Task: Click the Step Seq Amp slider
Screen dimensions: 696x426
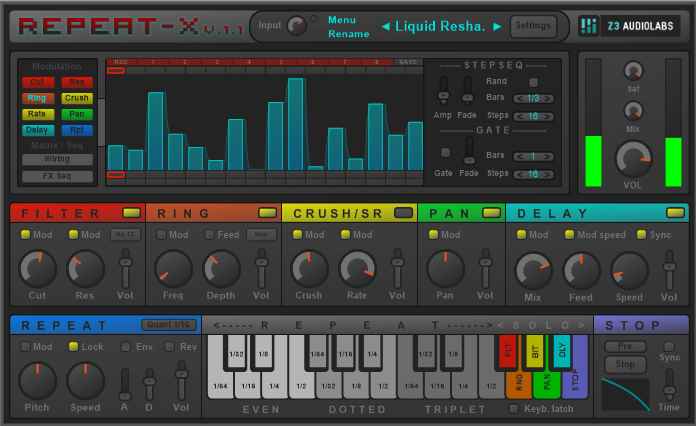Action: point(443,90)
